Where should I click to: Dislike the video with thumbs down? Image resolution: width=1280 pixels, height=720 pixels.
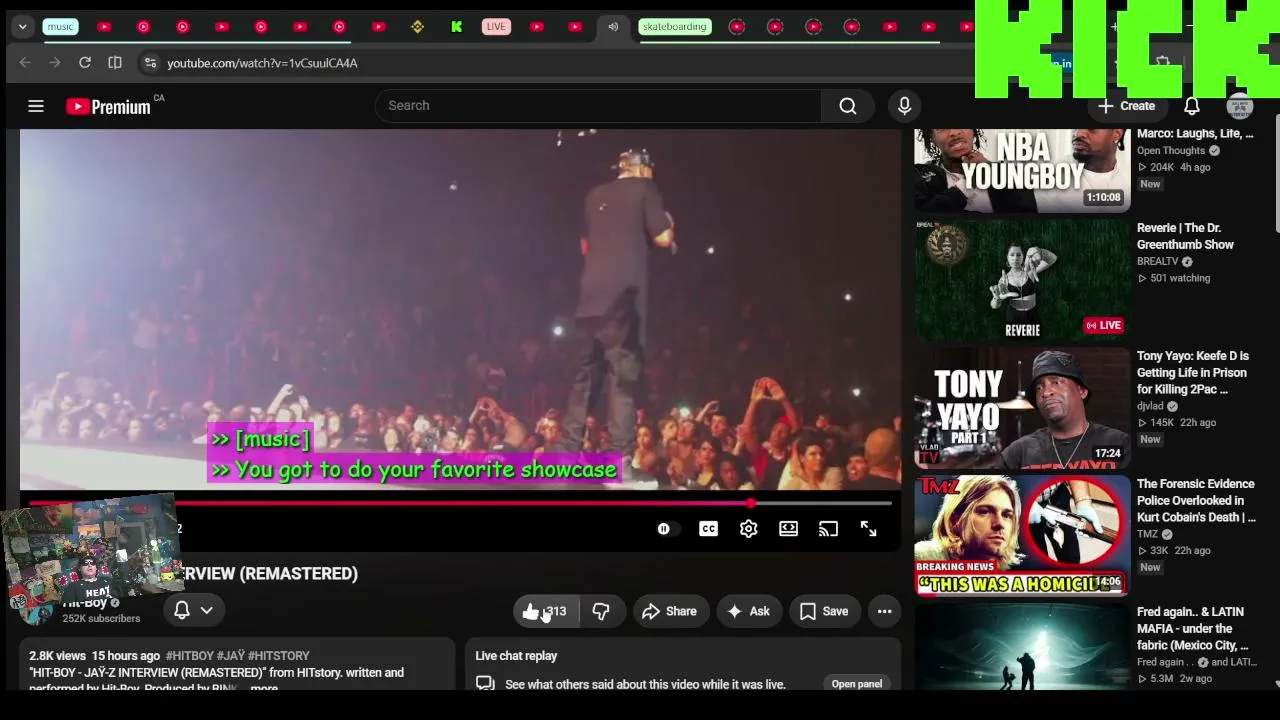(601, 611)
